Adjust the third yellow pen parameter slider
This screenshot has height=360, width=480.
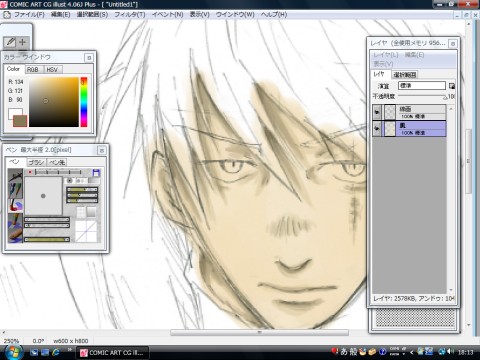point(82,201)
